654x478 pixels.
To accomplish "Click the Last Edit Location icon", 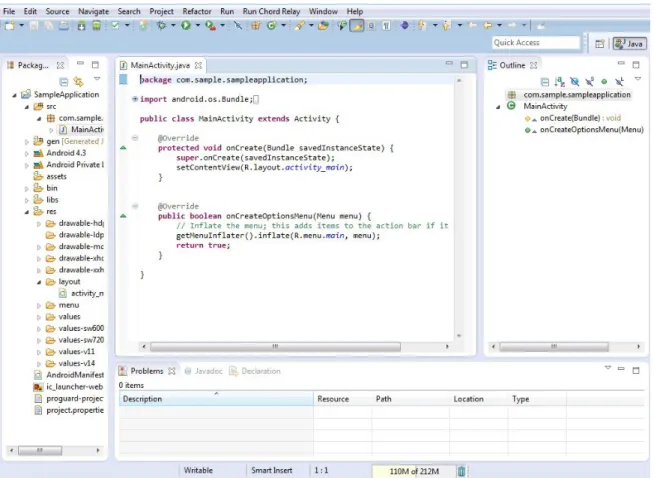I will click(x=473, y=26).
